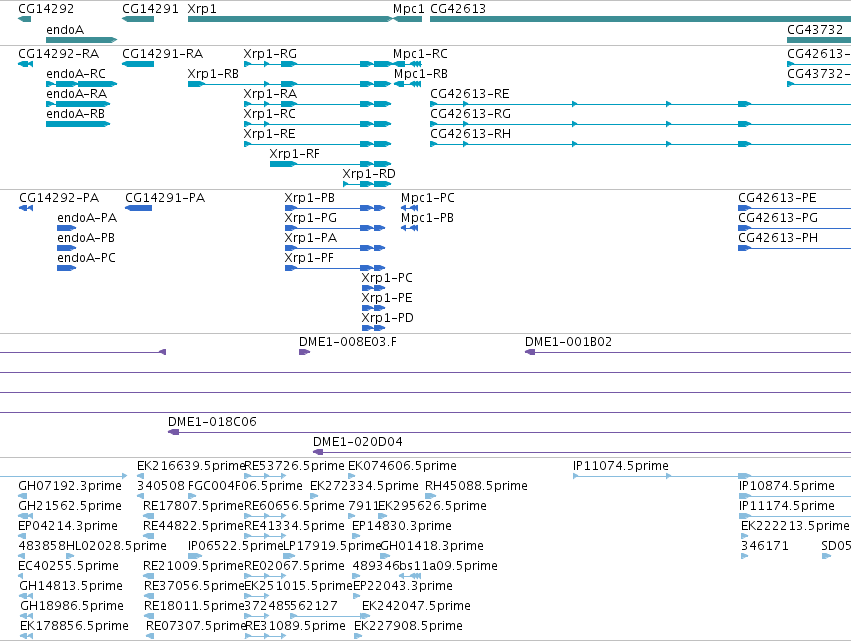
Task: Open transcript CG42613-RE
Action: point(470,94)
